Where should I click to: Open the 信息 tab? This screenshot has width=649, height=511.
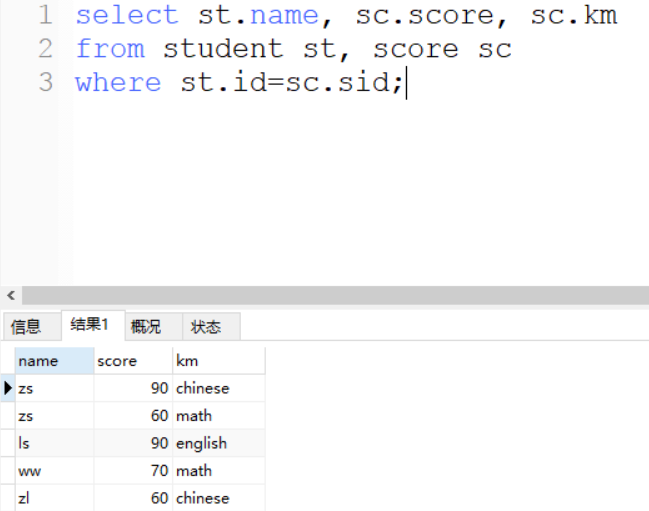31,327
